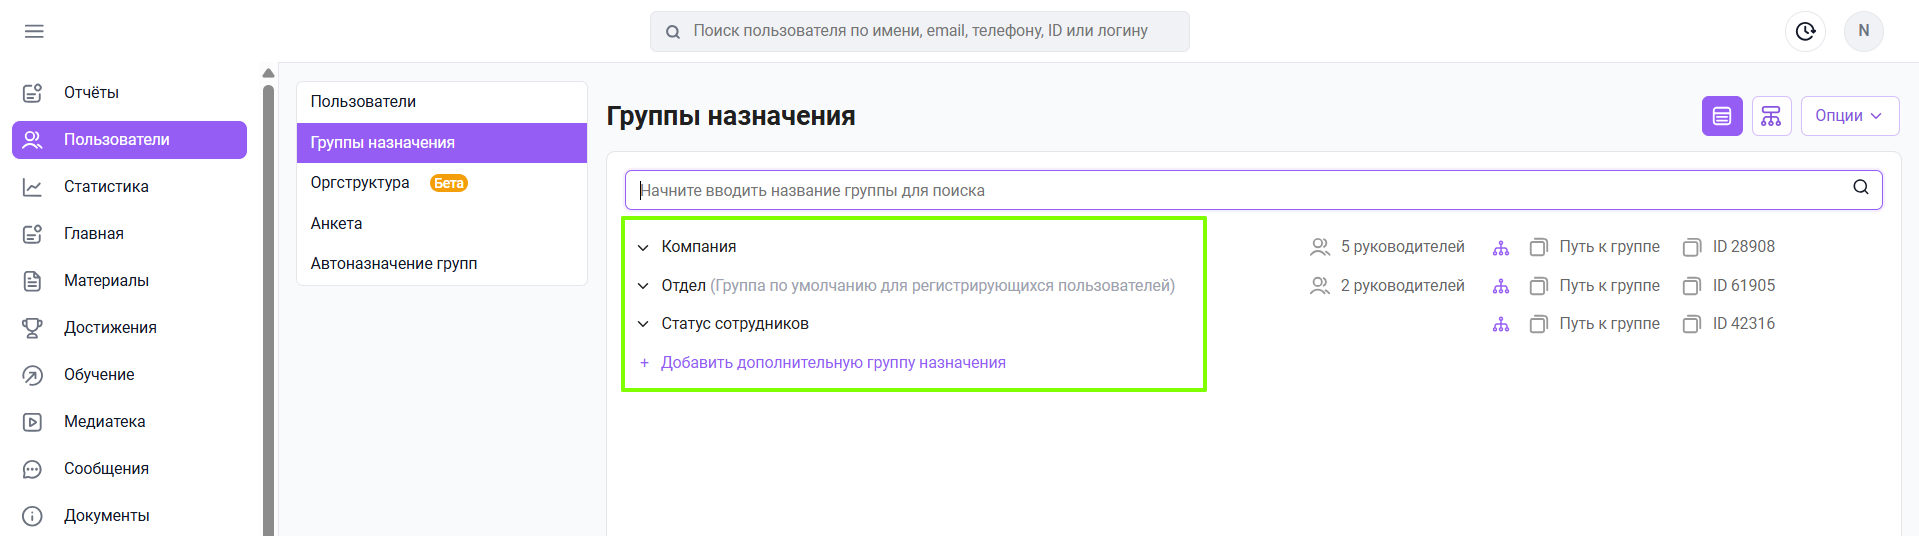Open Пользователи submenu item
Viewport: 1919px width, 536px height.
click(x=441, y=102)
